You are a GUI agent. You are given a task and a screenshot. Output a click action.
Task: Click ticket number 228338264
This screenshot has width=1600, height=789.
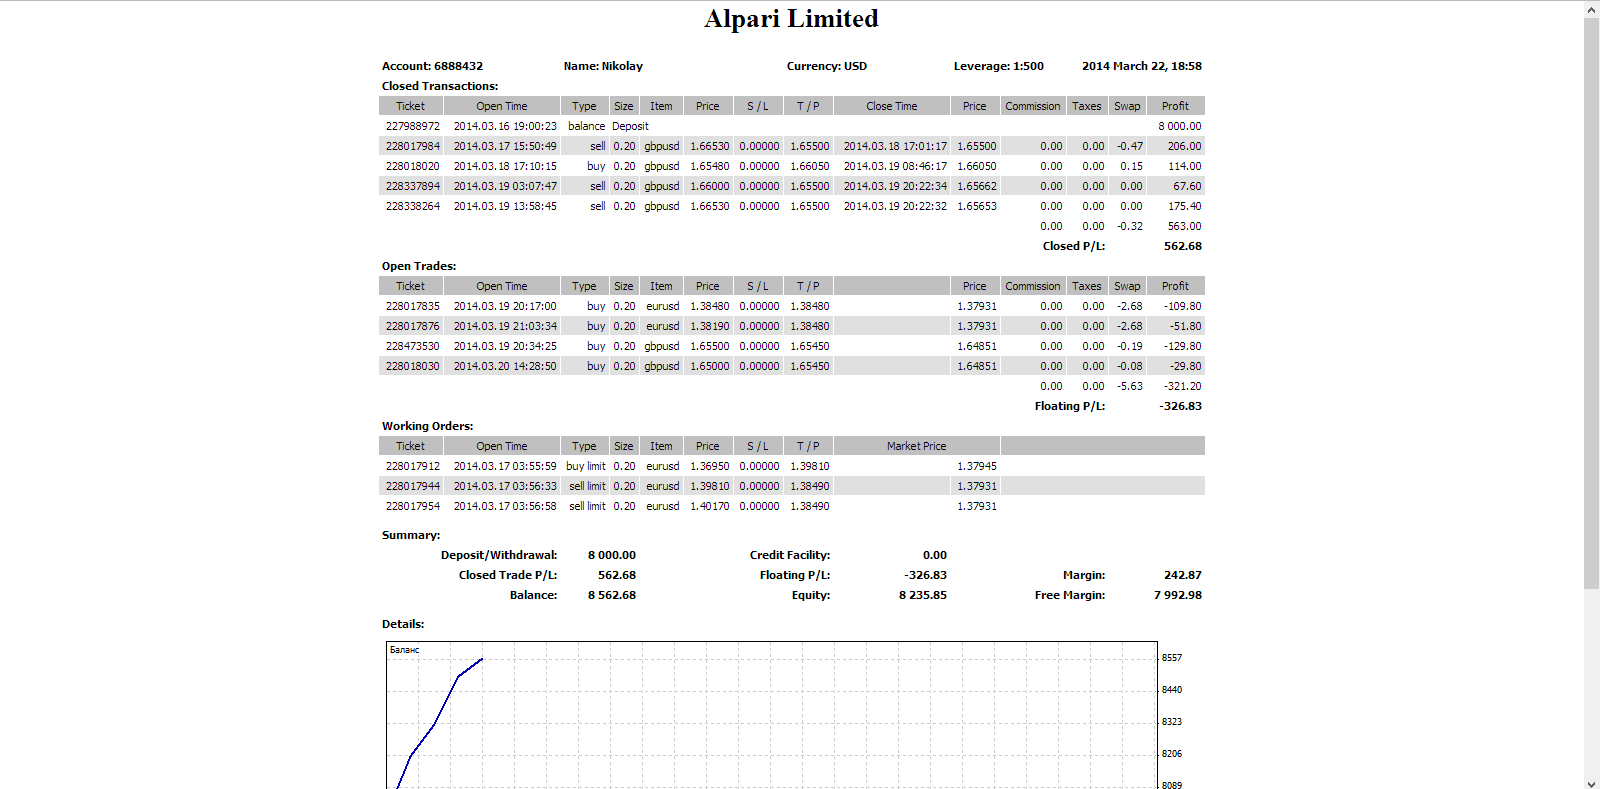(413, 206)
